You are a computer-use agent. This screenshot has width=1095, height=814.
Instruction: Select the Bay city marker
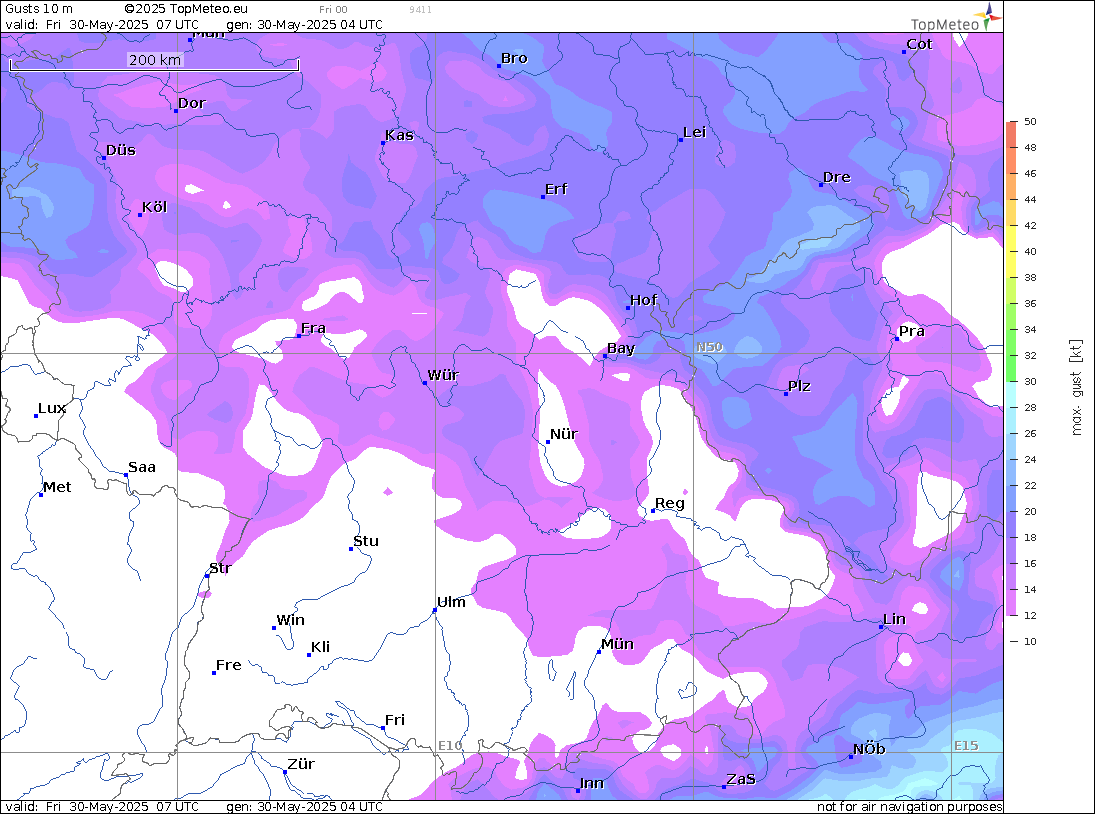(605, 356)
